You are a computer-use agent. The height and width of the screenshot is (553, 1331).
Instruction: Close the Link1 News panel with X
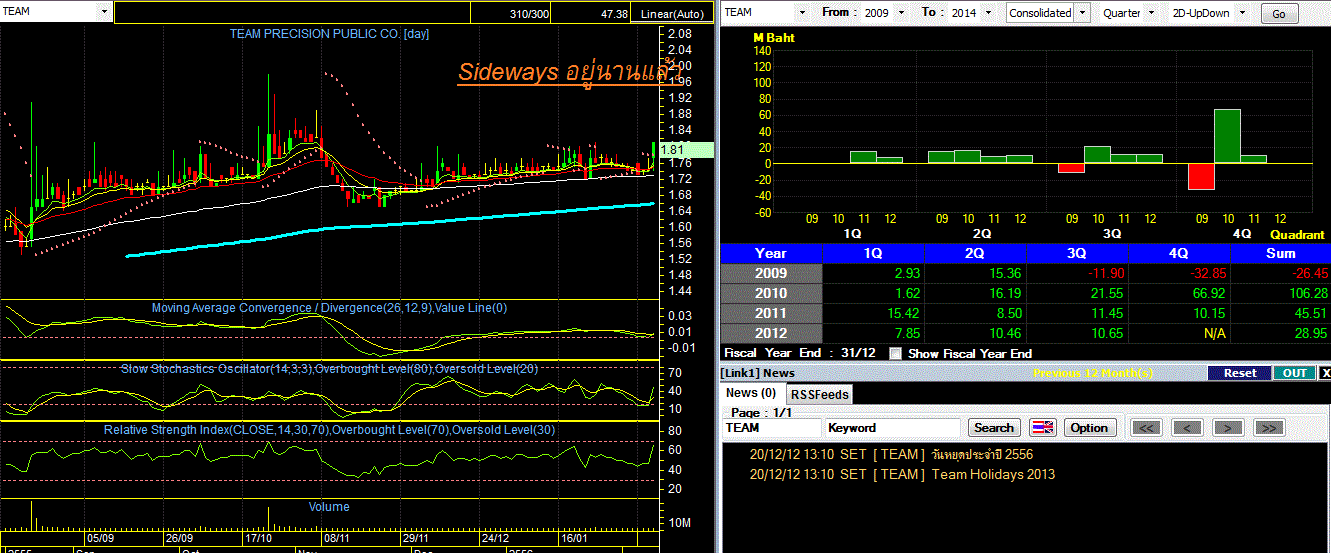pos(1326,373)
